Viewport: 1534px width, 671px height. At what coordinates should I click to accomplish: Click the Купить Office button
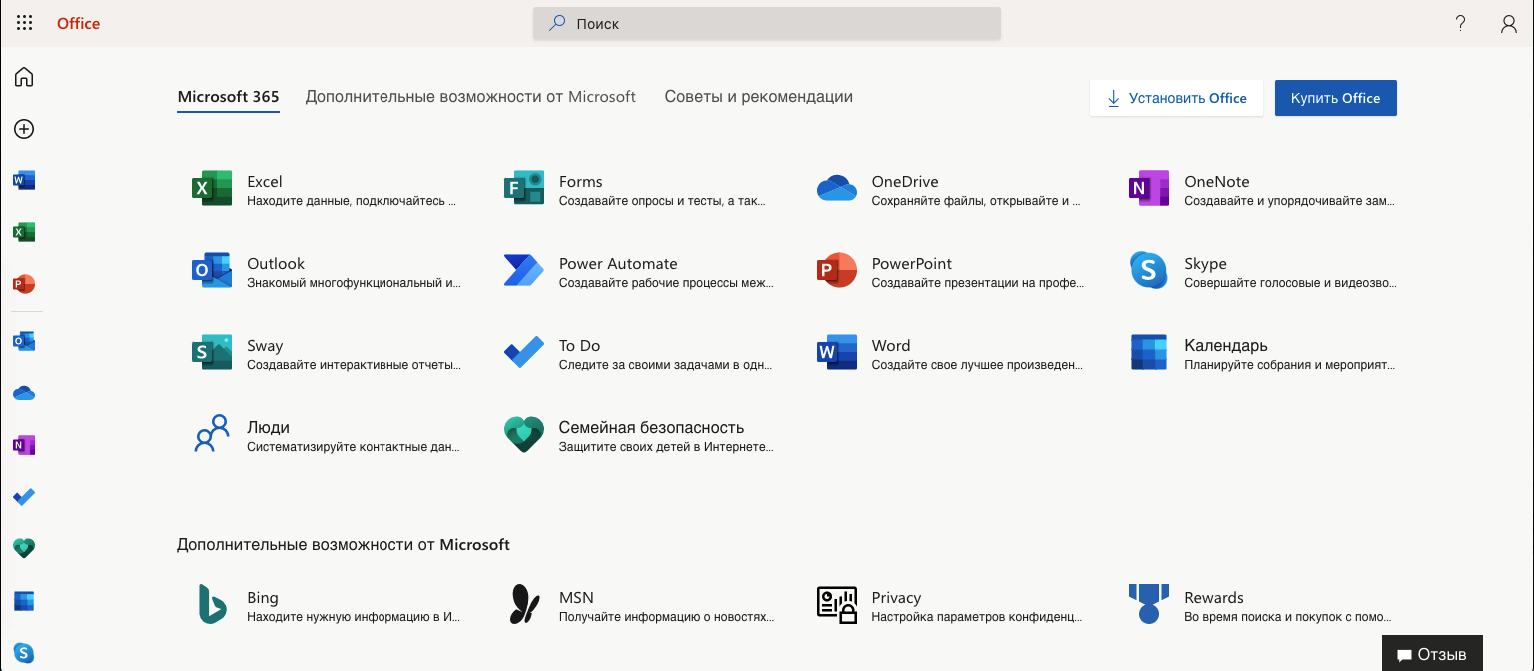(x=1336, y=98)
